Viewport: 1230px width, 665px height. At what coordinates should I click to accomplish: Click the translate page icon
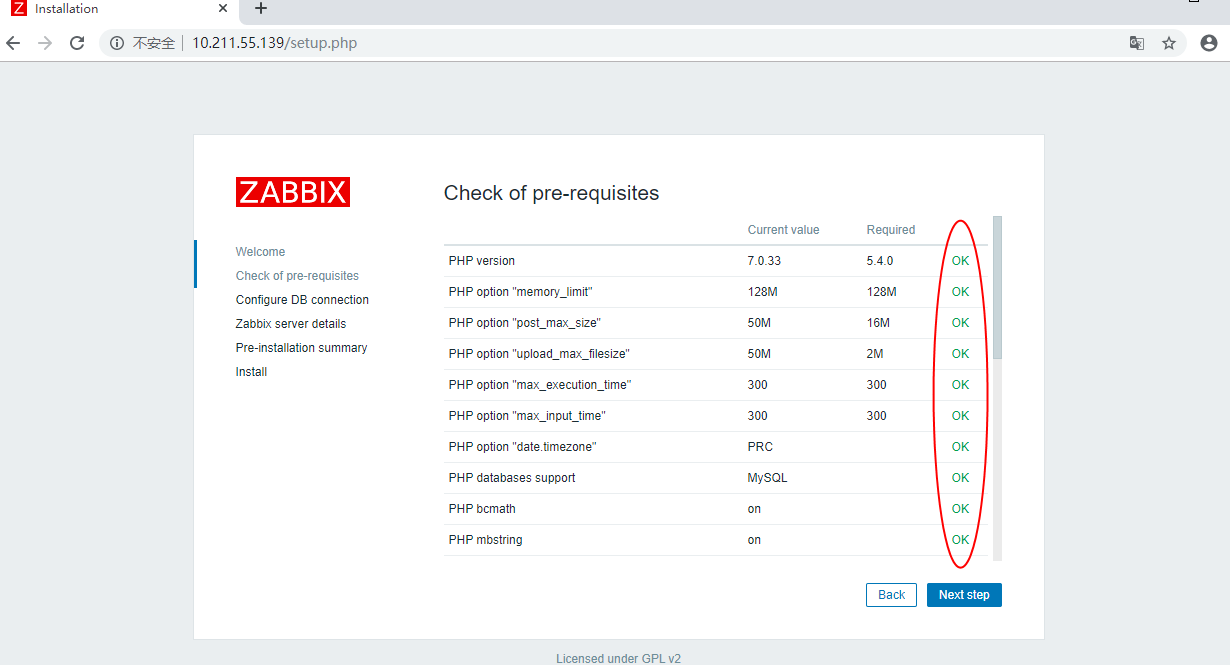[x=1137, y=43]
